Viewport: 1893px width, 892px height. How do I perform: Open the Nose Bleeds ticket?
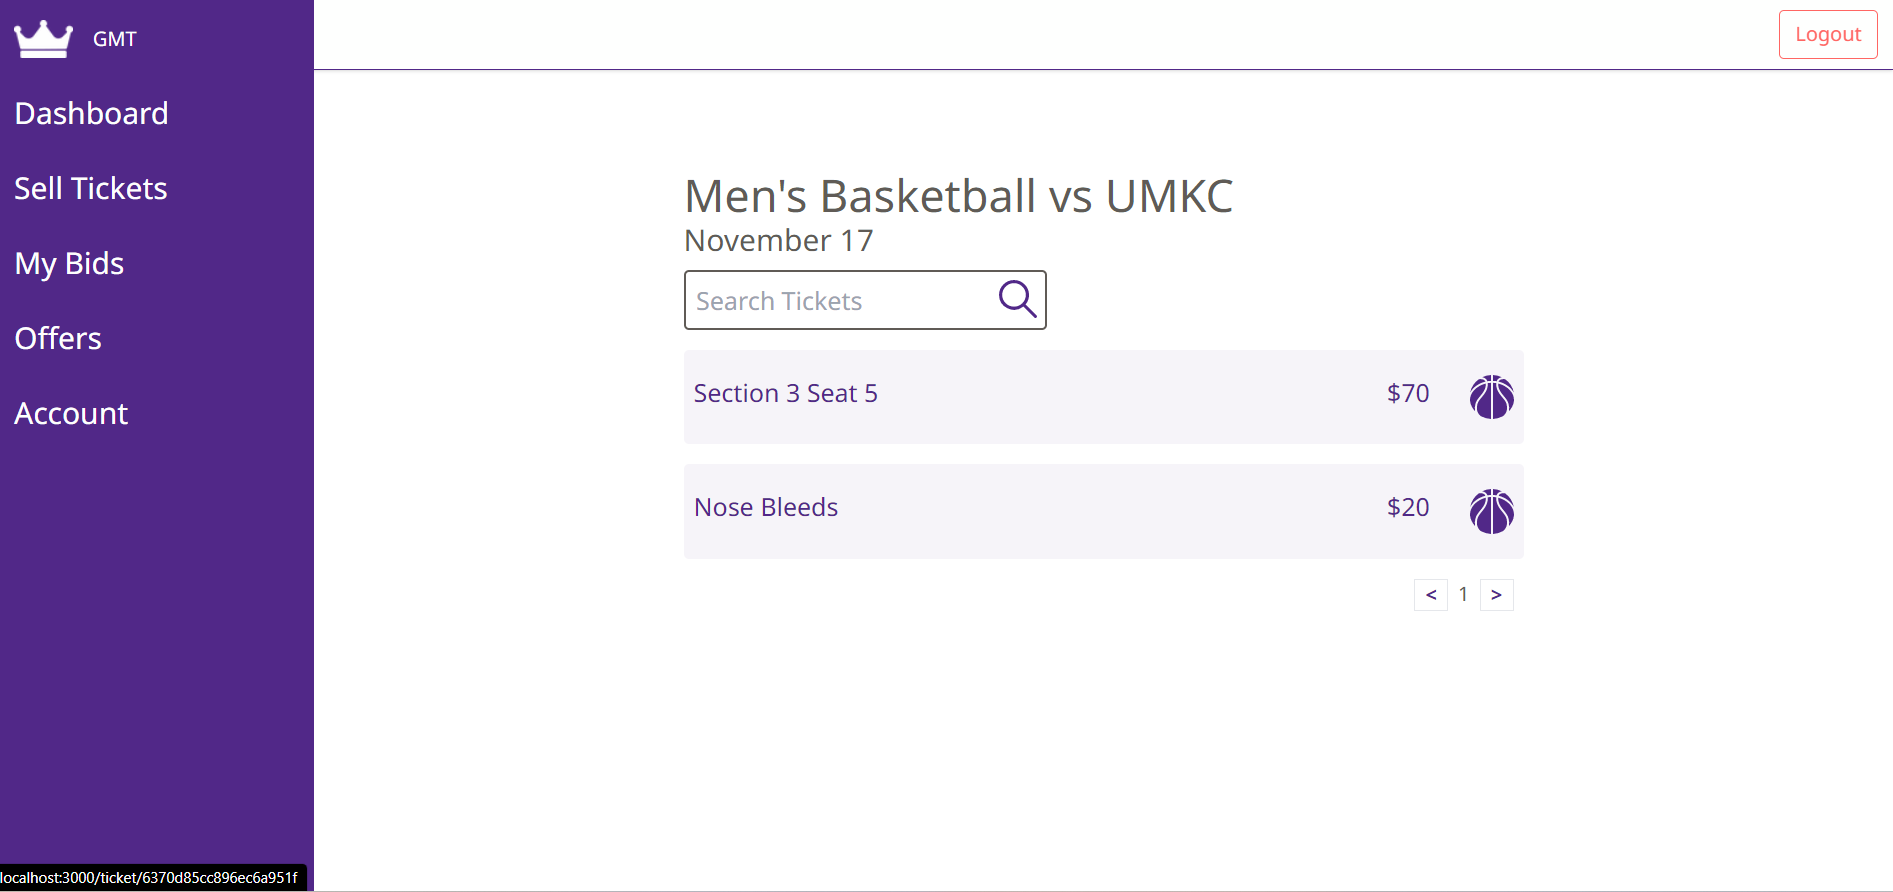pyautogui.click(x=766, y=508)
